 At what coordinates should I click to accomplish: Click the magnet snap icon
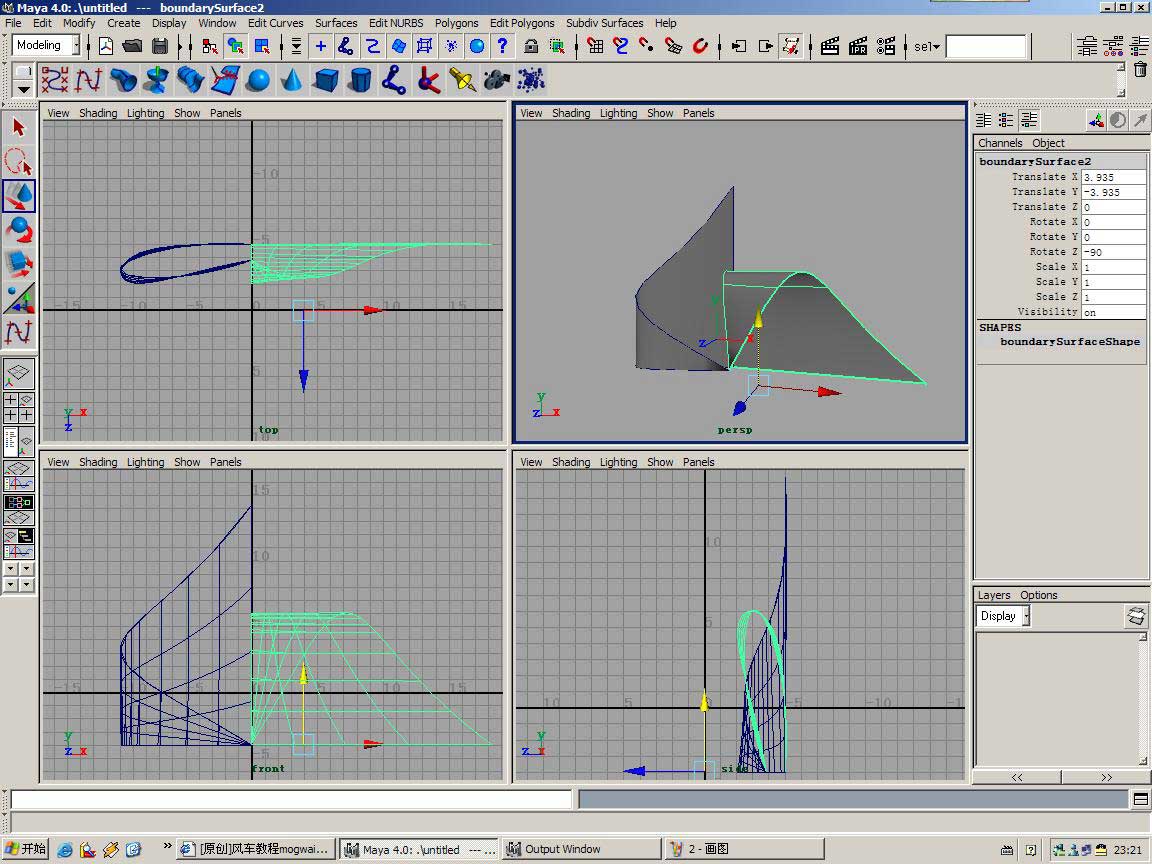[x=700, y=46]
